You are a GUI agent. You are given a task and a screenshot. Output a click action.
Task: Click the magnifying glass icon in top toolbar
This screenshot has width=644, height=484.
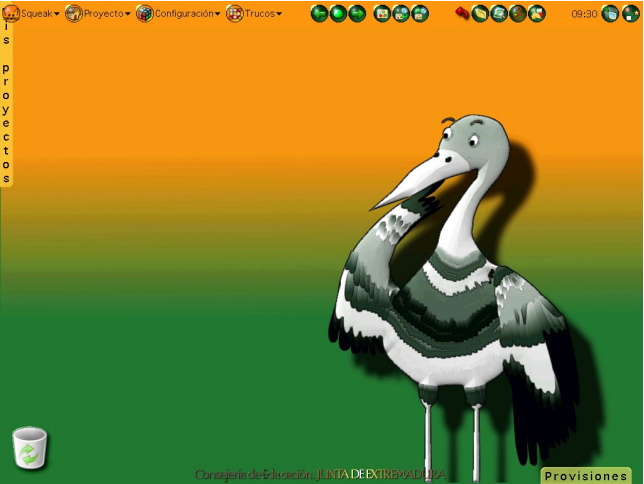pos(499,13)
